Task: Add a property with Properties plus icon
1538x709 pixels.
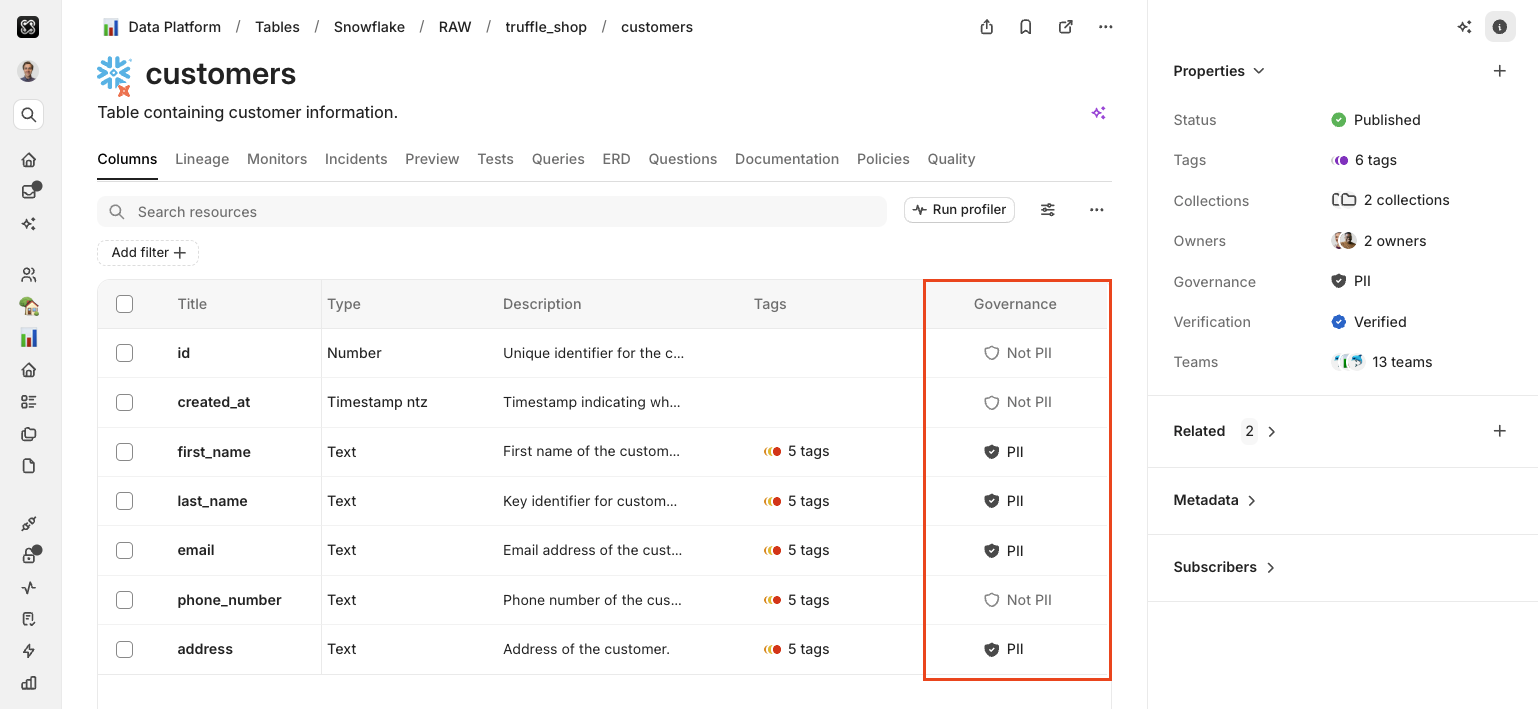Action: [1499, 71]
